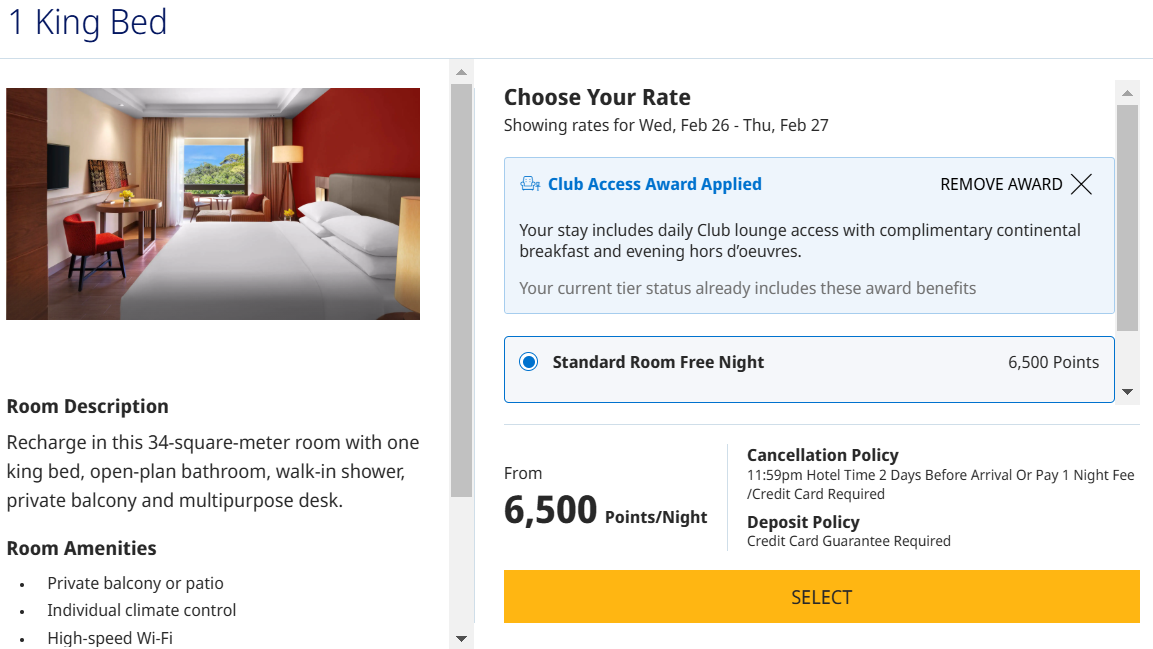Viewport: 1153px width, 649px height.
Task: Click the blue award printer-style icon
Action: [529, 183]
